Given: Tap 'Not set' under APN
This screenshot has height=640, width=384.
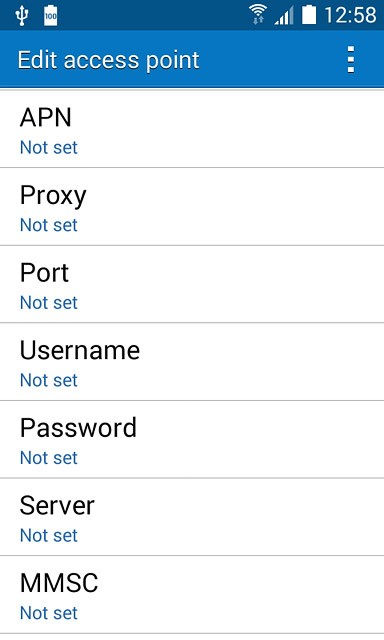Looking at the screenshot, I should pos(49,147).
